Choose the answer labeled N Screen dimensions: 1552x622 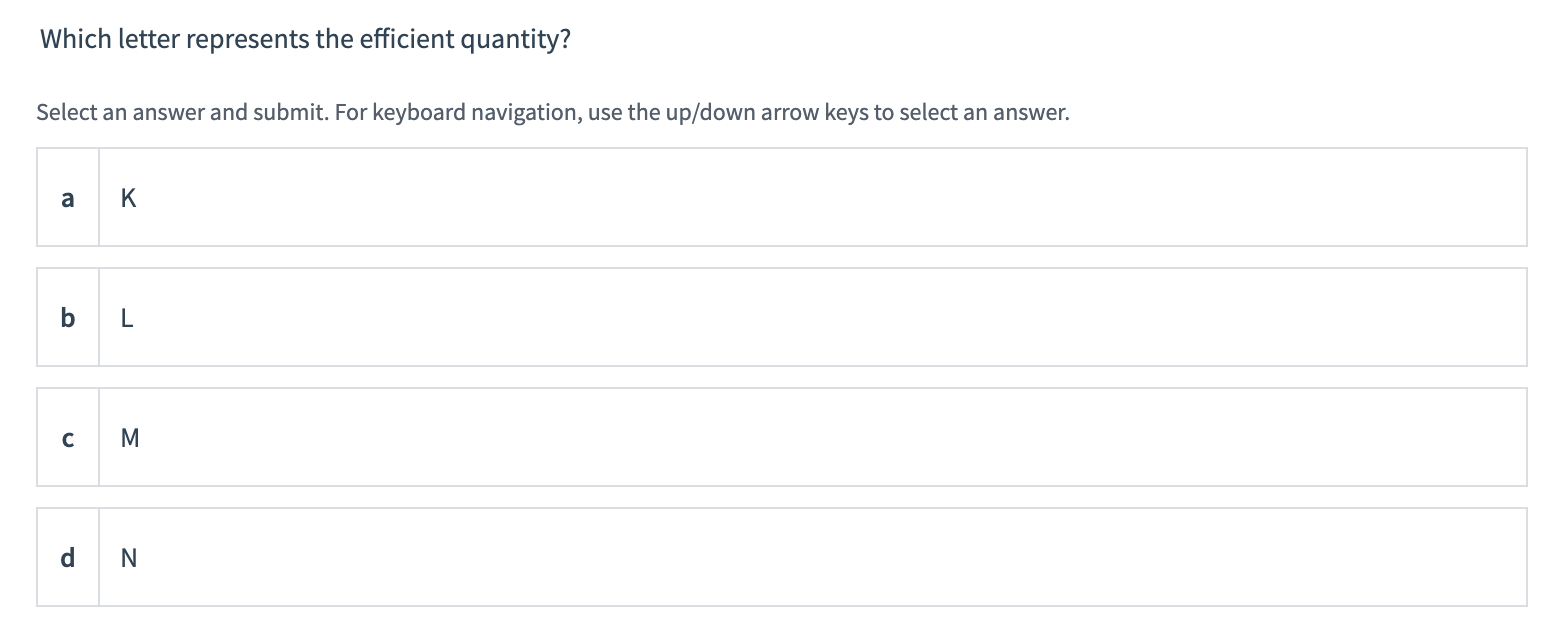pos(128,557)
